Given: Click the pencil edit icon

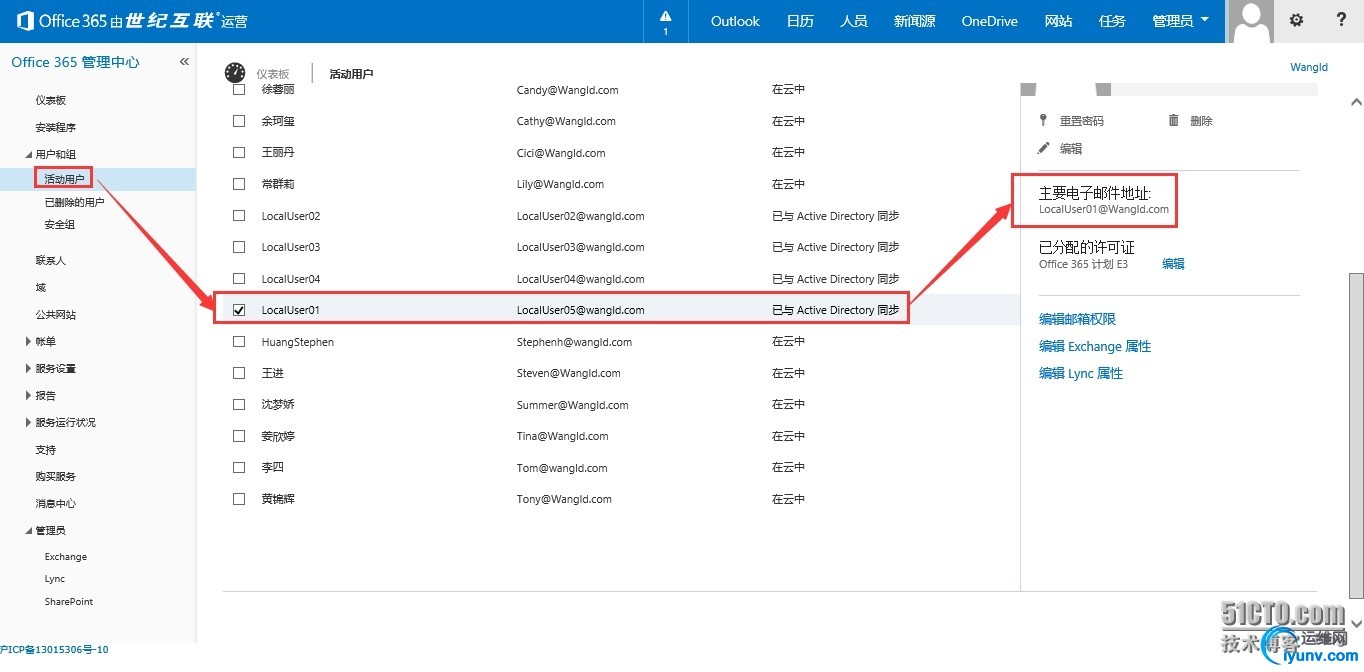Looking at the screenshot, I should [1044, 148].
